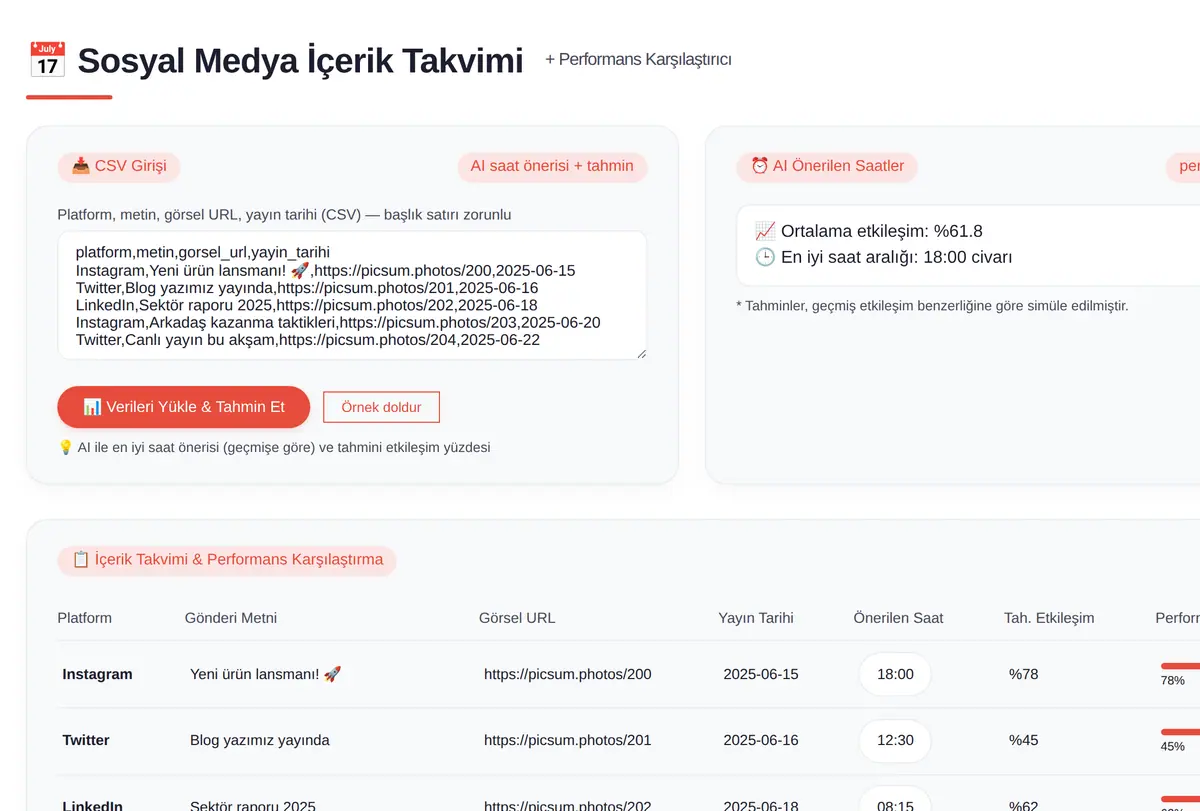
Task: Click 'AI saat önerisi + tahmin' badge
Action: click(x=552, y=166)
